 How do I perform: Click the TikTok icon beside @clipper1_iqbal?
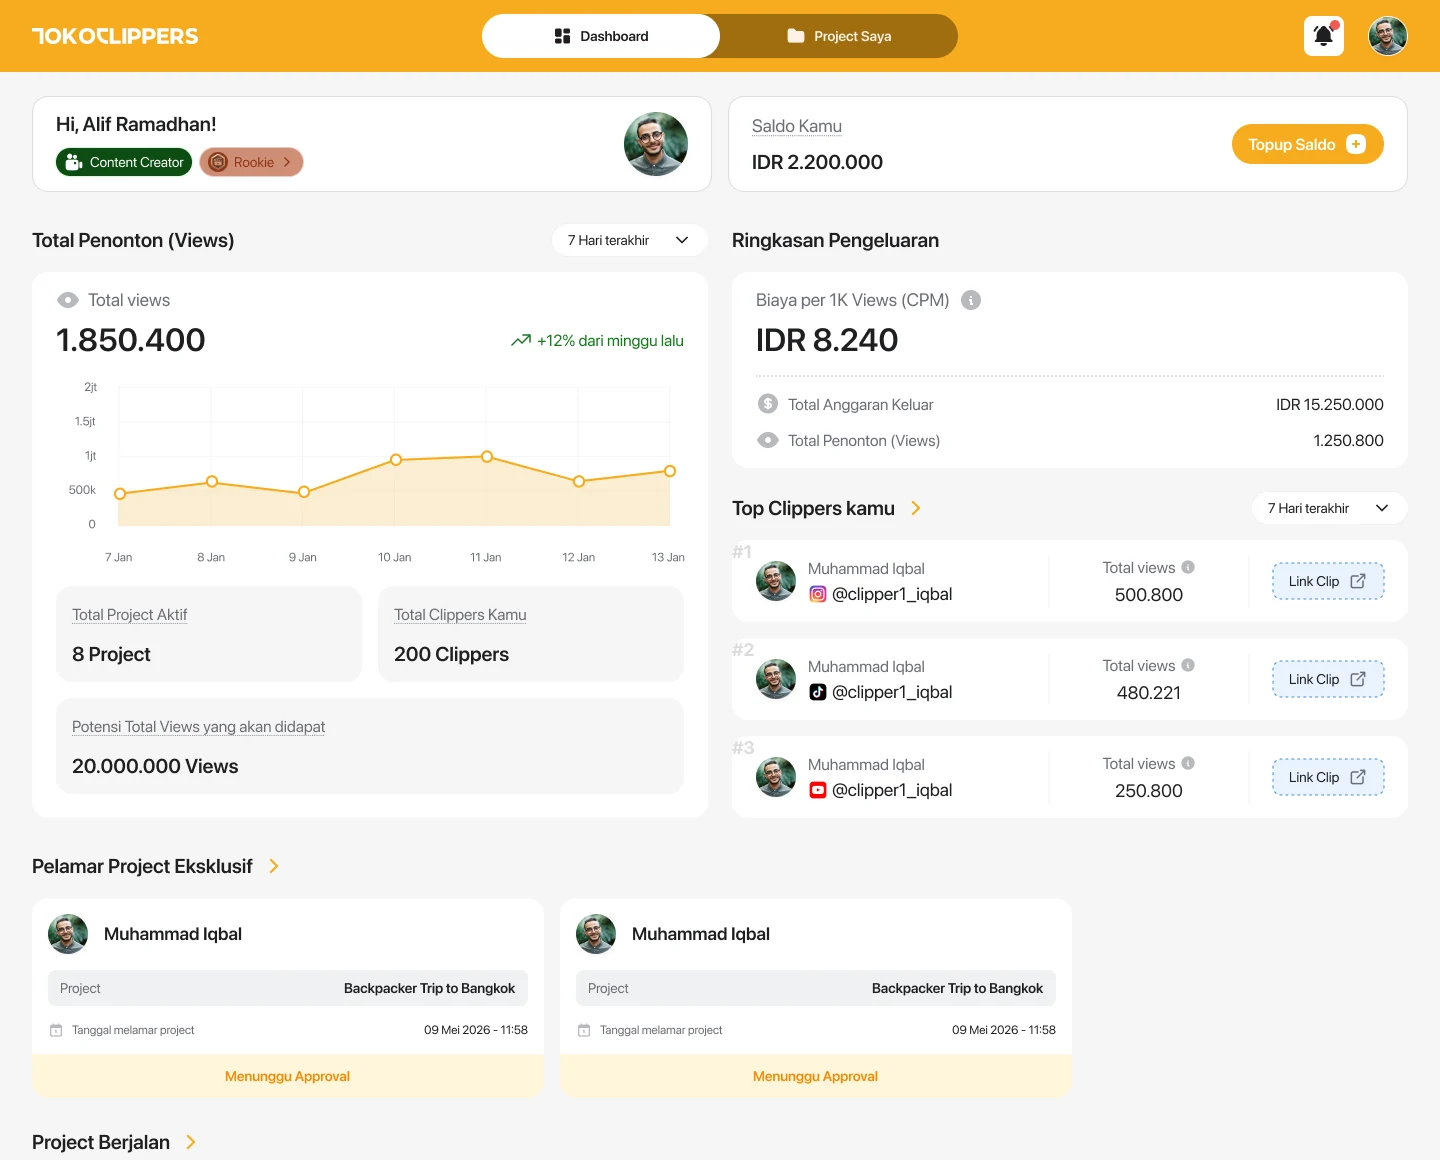818,692
